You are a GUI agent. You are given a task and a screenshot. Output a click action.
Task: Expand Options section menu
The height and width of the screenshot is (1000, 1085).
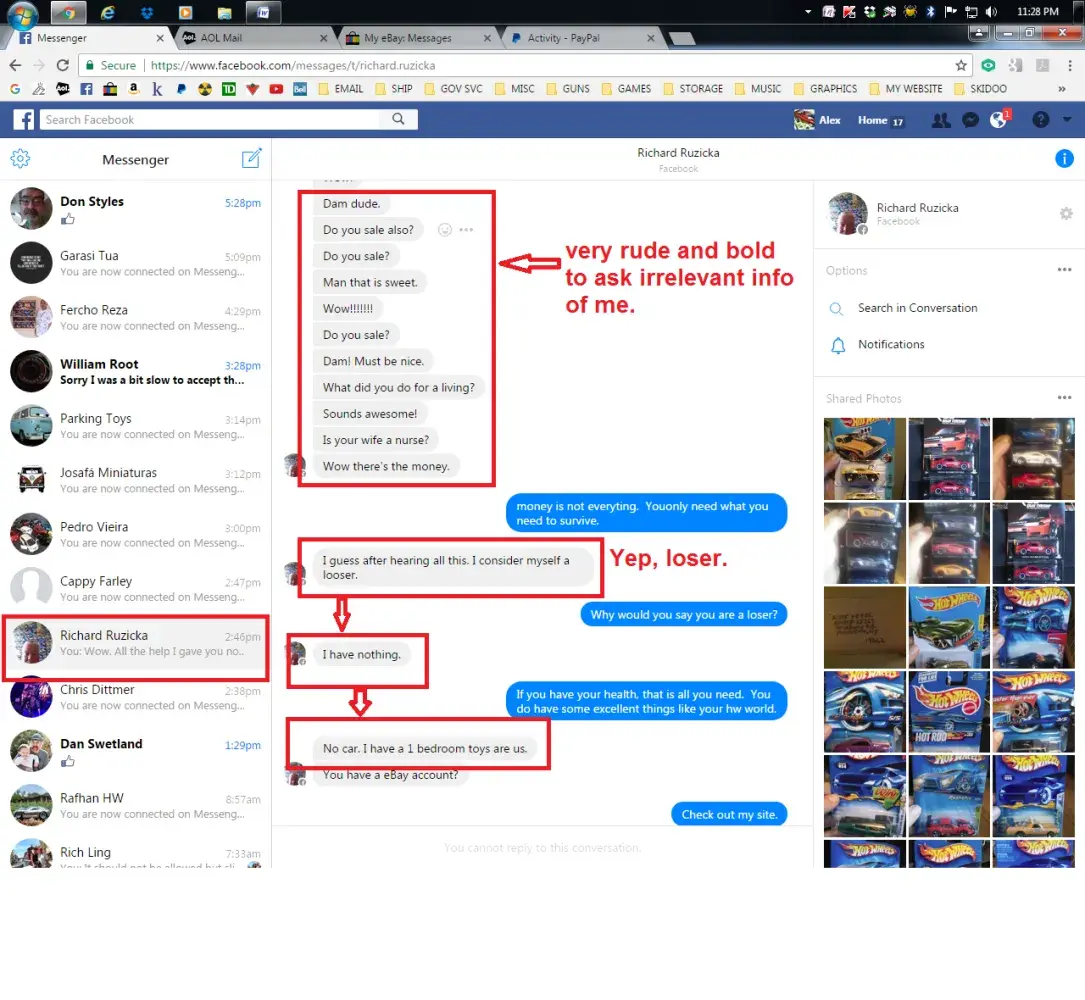tap(1064, 270)
